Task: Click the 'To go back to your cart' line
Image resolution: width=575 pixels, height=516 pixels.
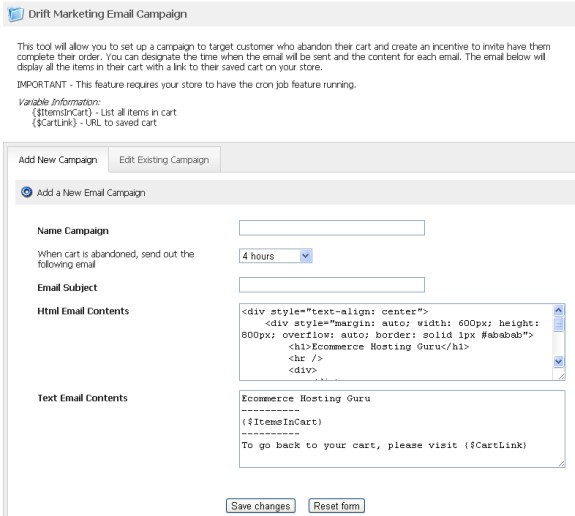Action: pos(384,445)
